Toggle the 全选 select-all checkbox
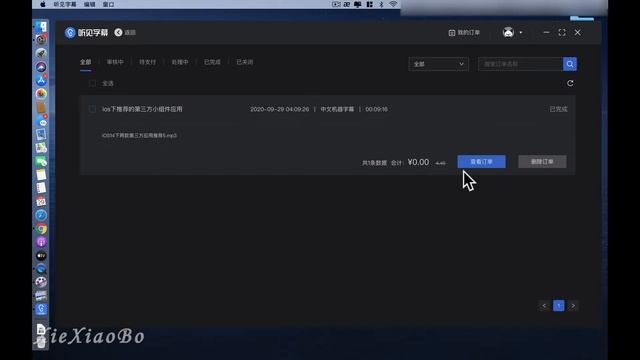This screenshot has height=360, width=640. click(93, 83)
